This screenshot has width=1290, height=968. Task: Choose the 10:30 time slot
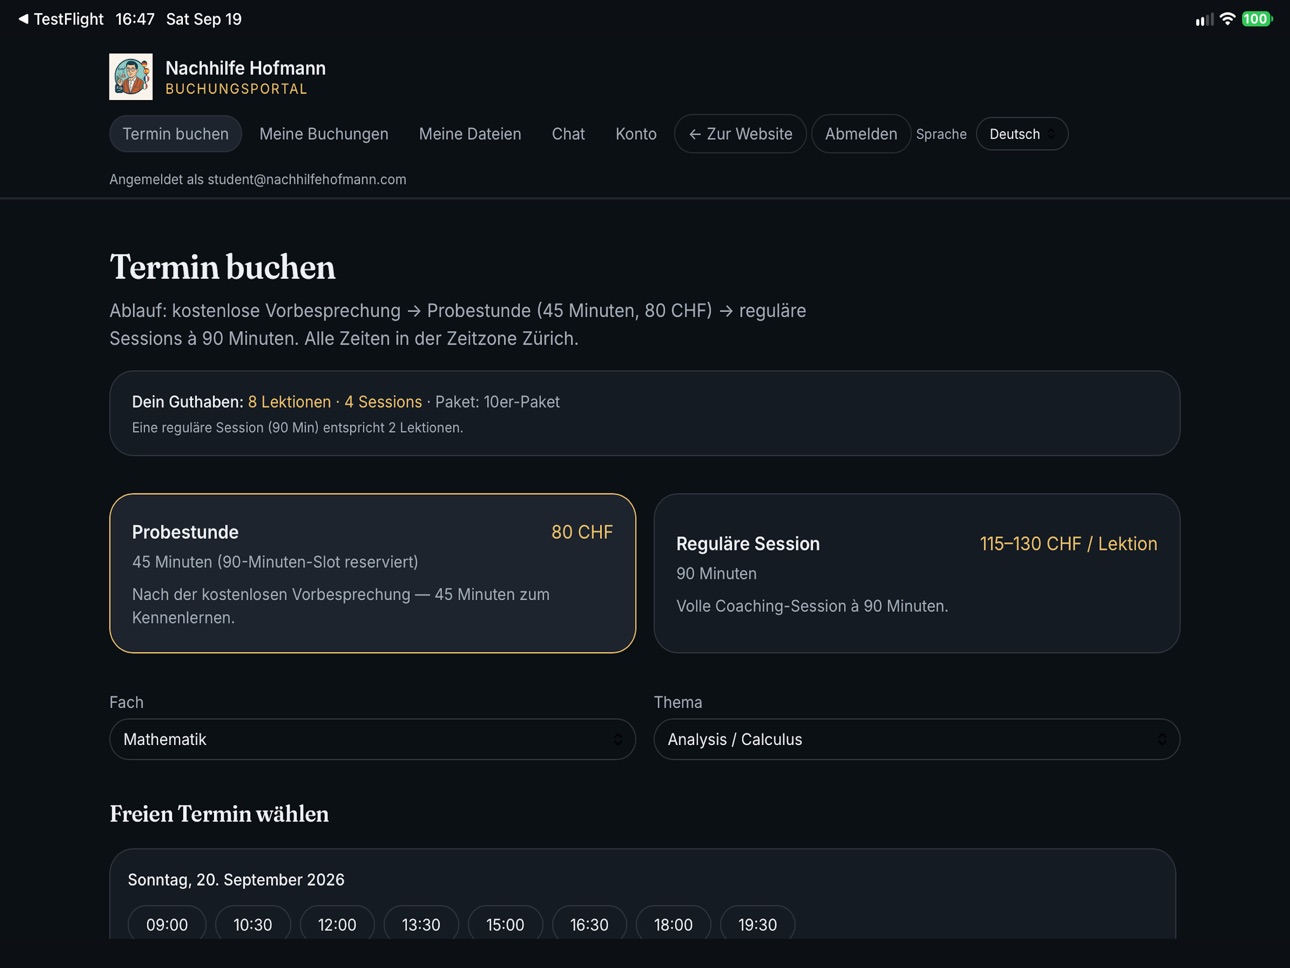coord(253,924)
